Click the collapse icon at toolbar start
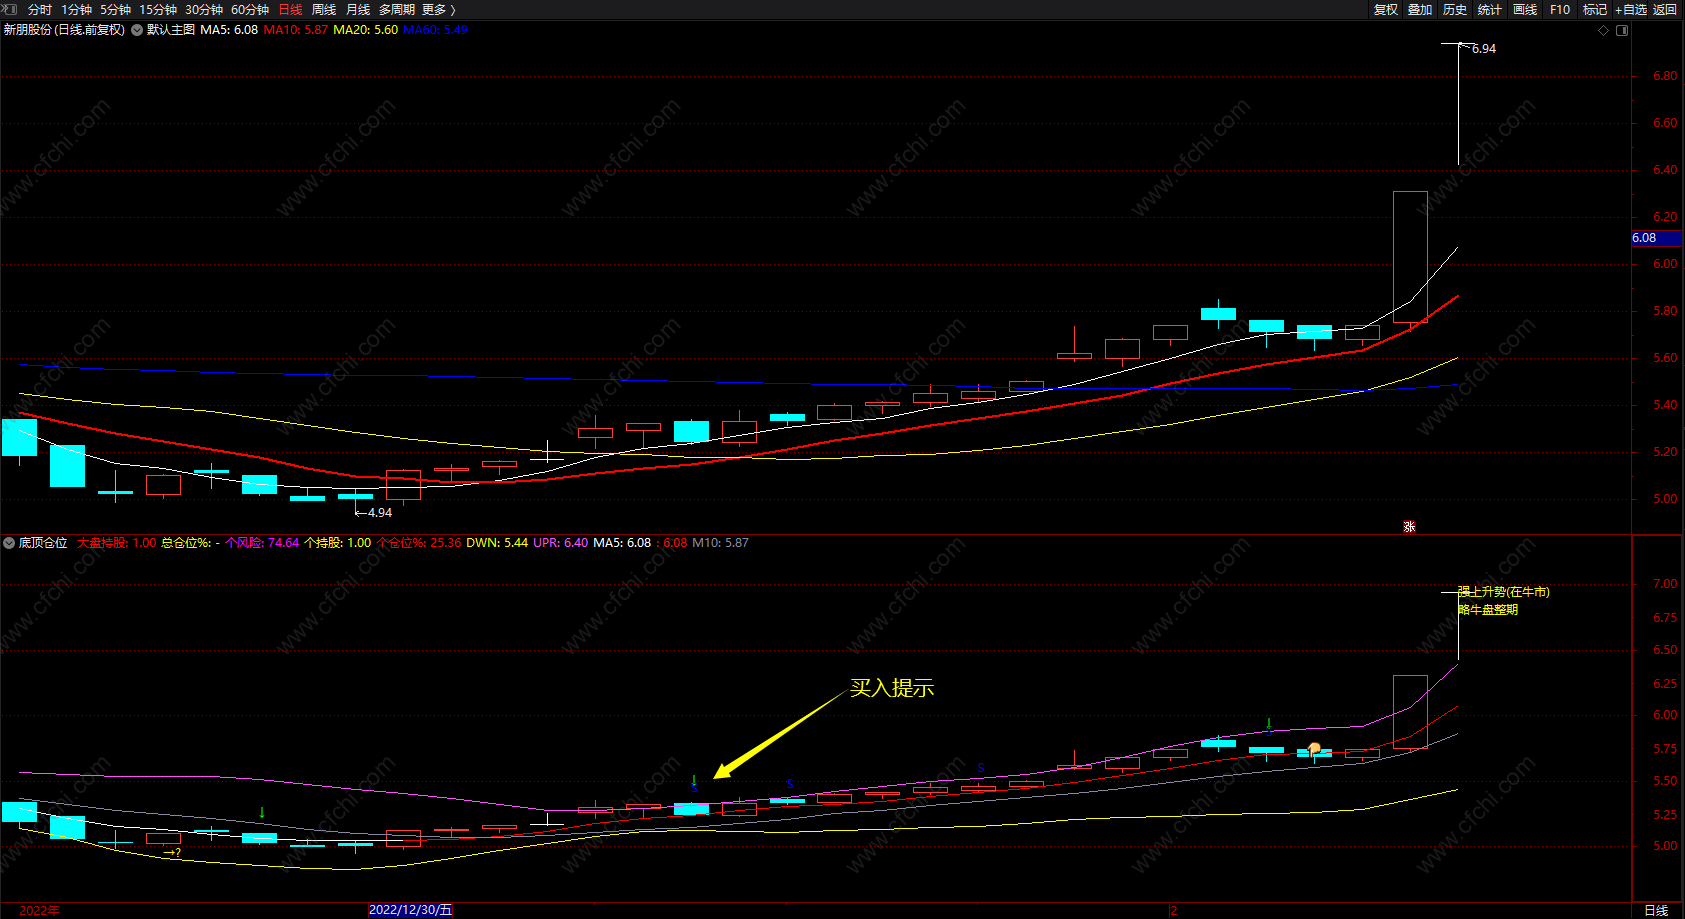1685x919 pixels. pyautogui.click(x=11, y=9)
